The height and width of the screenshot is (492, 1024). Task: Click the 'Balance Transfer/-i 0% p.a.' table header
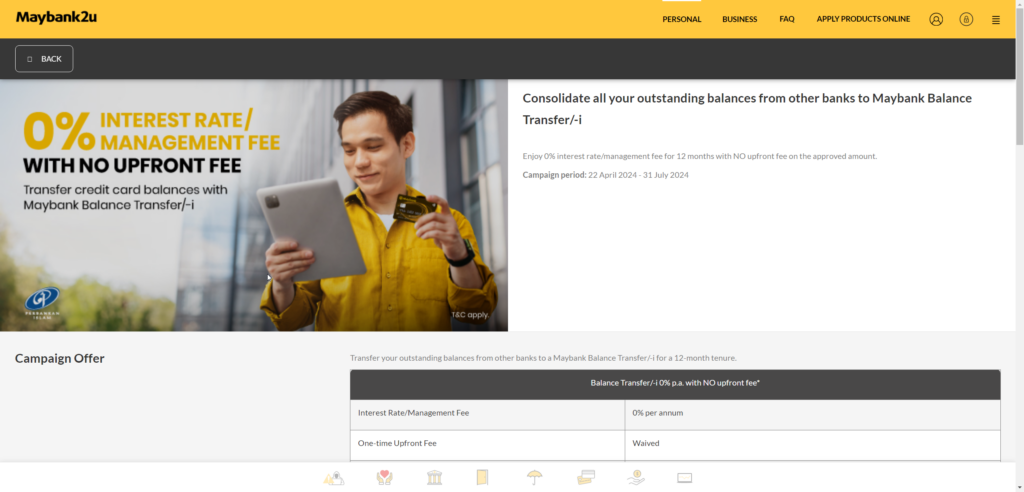[675, 384]
